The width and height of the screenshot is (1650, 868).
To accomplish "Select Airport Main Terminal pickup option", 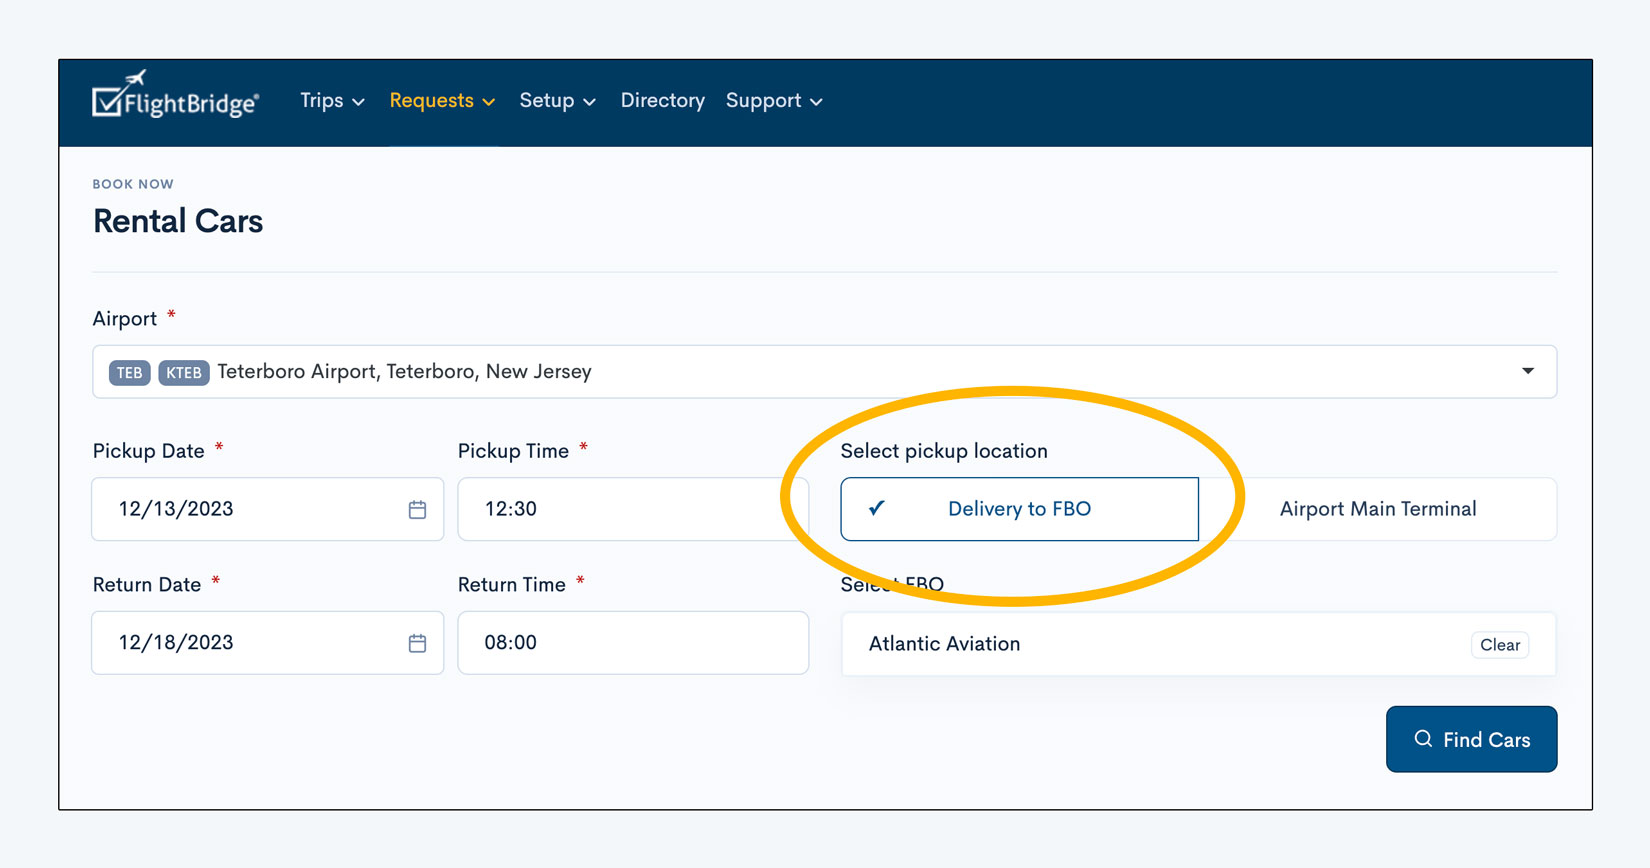I will (1377, 509).
